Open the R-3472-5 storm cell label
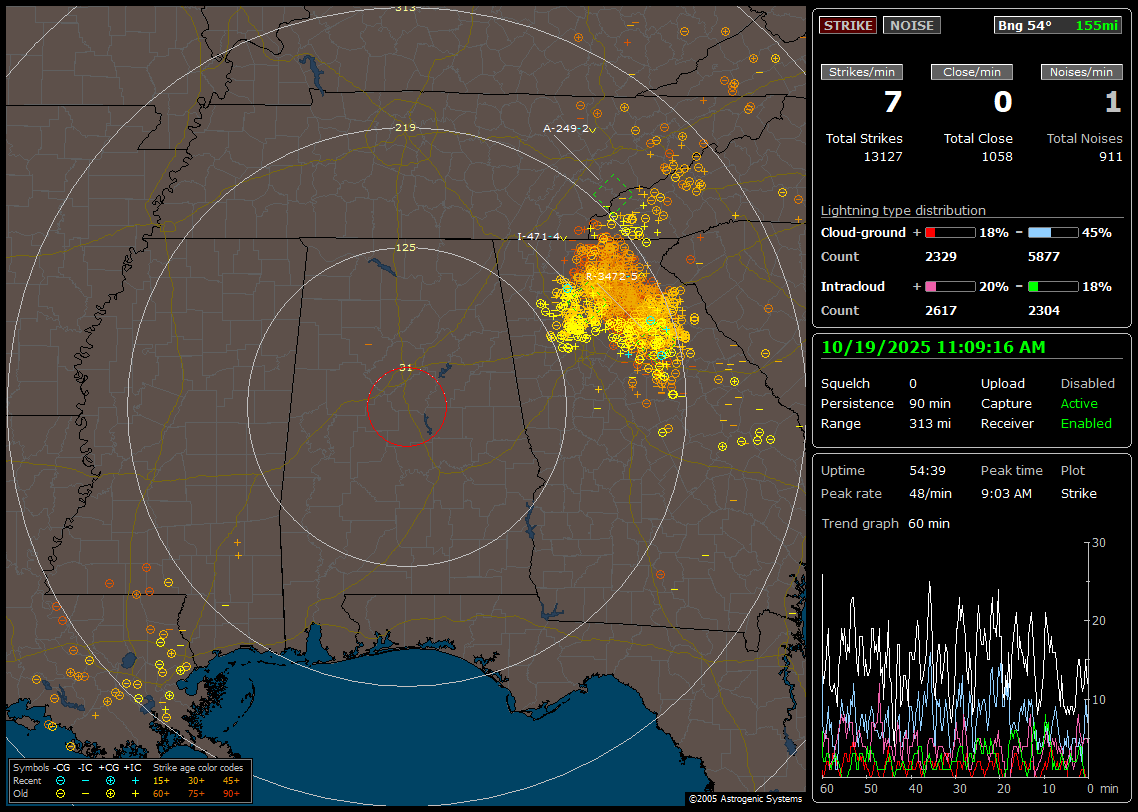Screen dimensions: 1138x812 click(610, 275)
